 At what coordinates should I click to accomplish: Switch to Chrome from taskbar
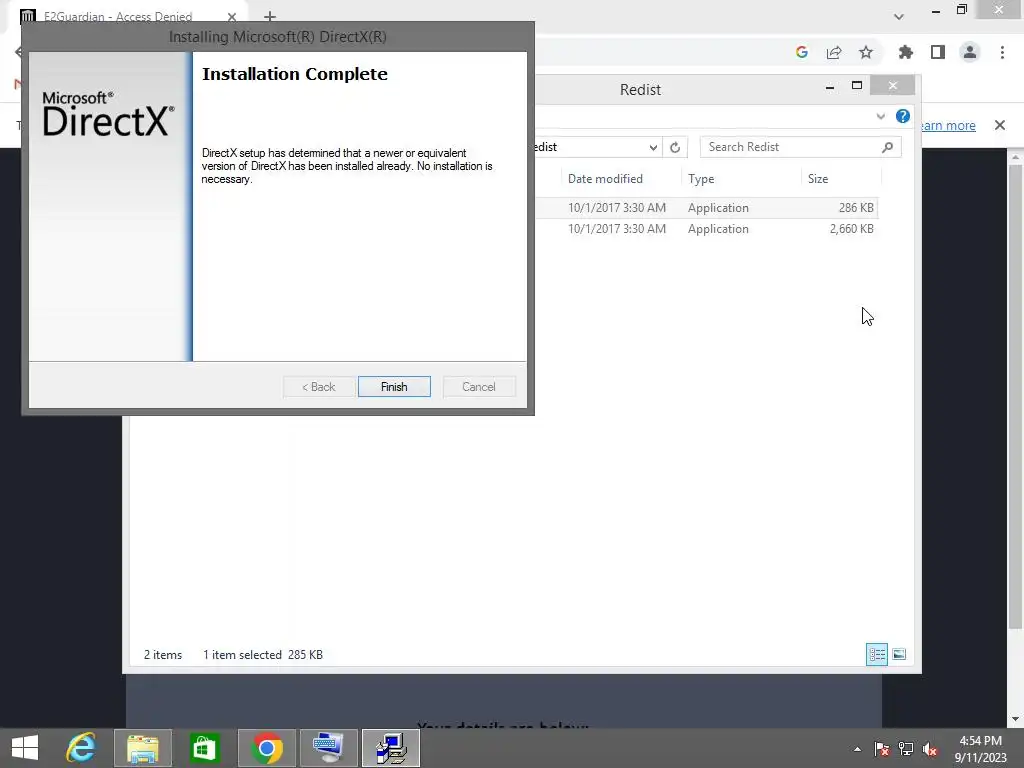click(x=266, y=748)
